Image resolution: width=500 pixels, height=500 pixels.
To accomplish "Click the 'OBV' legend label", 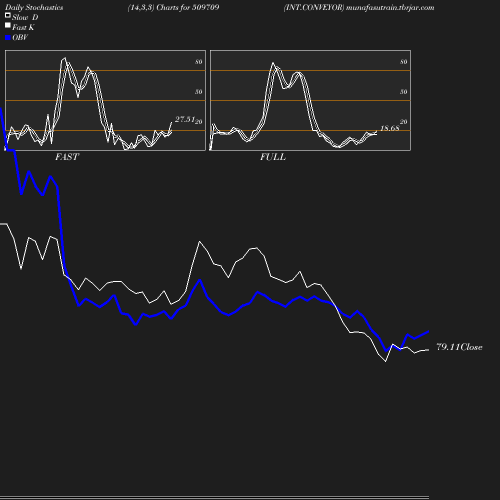I will [20, 37].
